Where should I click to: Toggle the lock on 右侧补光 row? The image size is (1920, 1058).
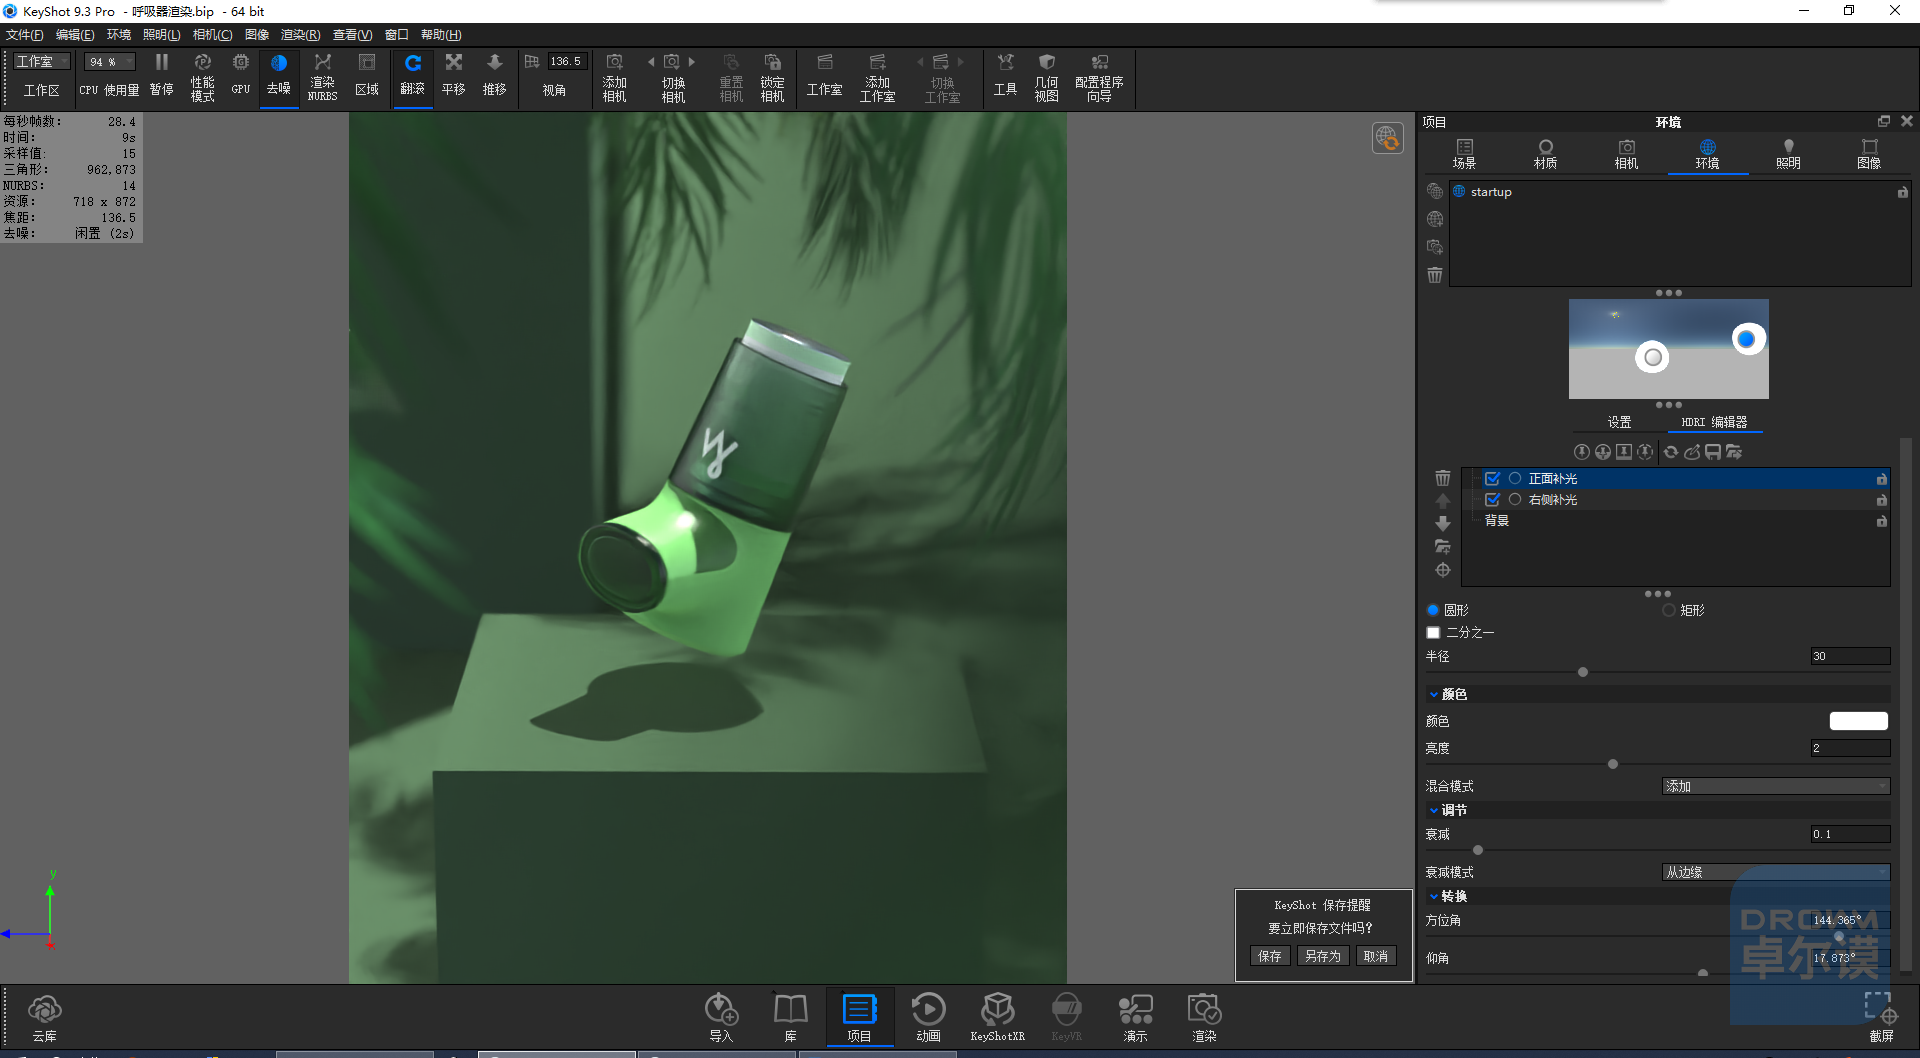pos(1881,500)
